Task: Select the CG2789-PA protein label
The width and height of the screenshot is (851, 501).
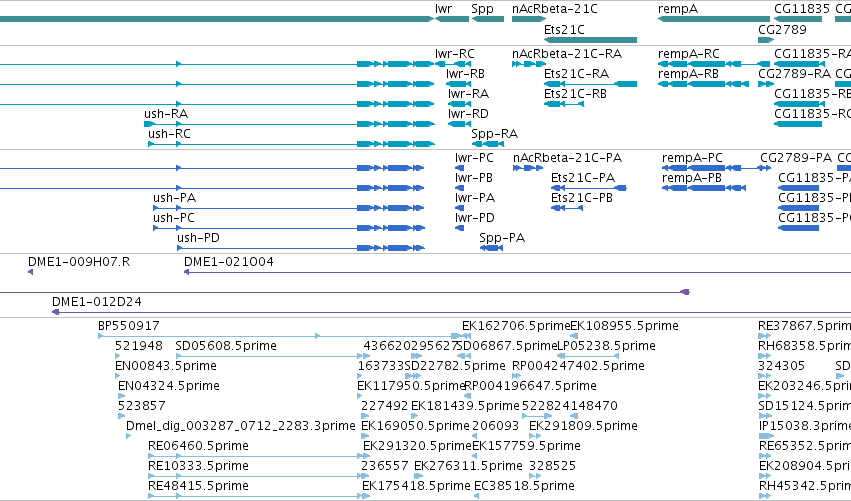Action: [x=796, y=158]
